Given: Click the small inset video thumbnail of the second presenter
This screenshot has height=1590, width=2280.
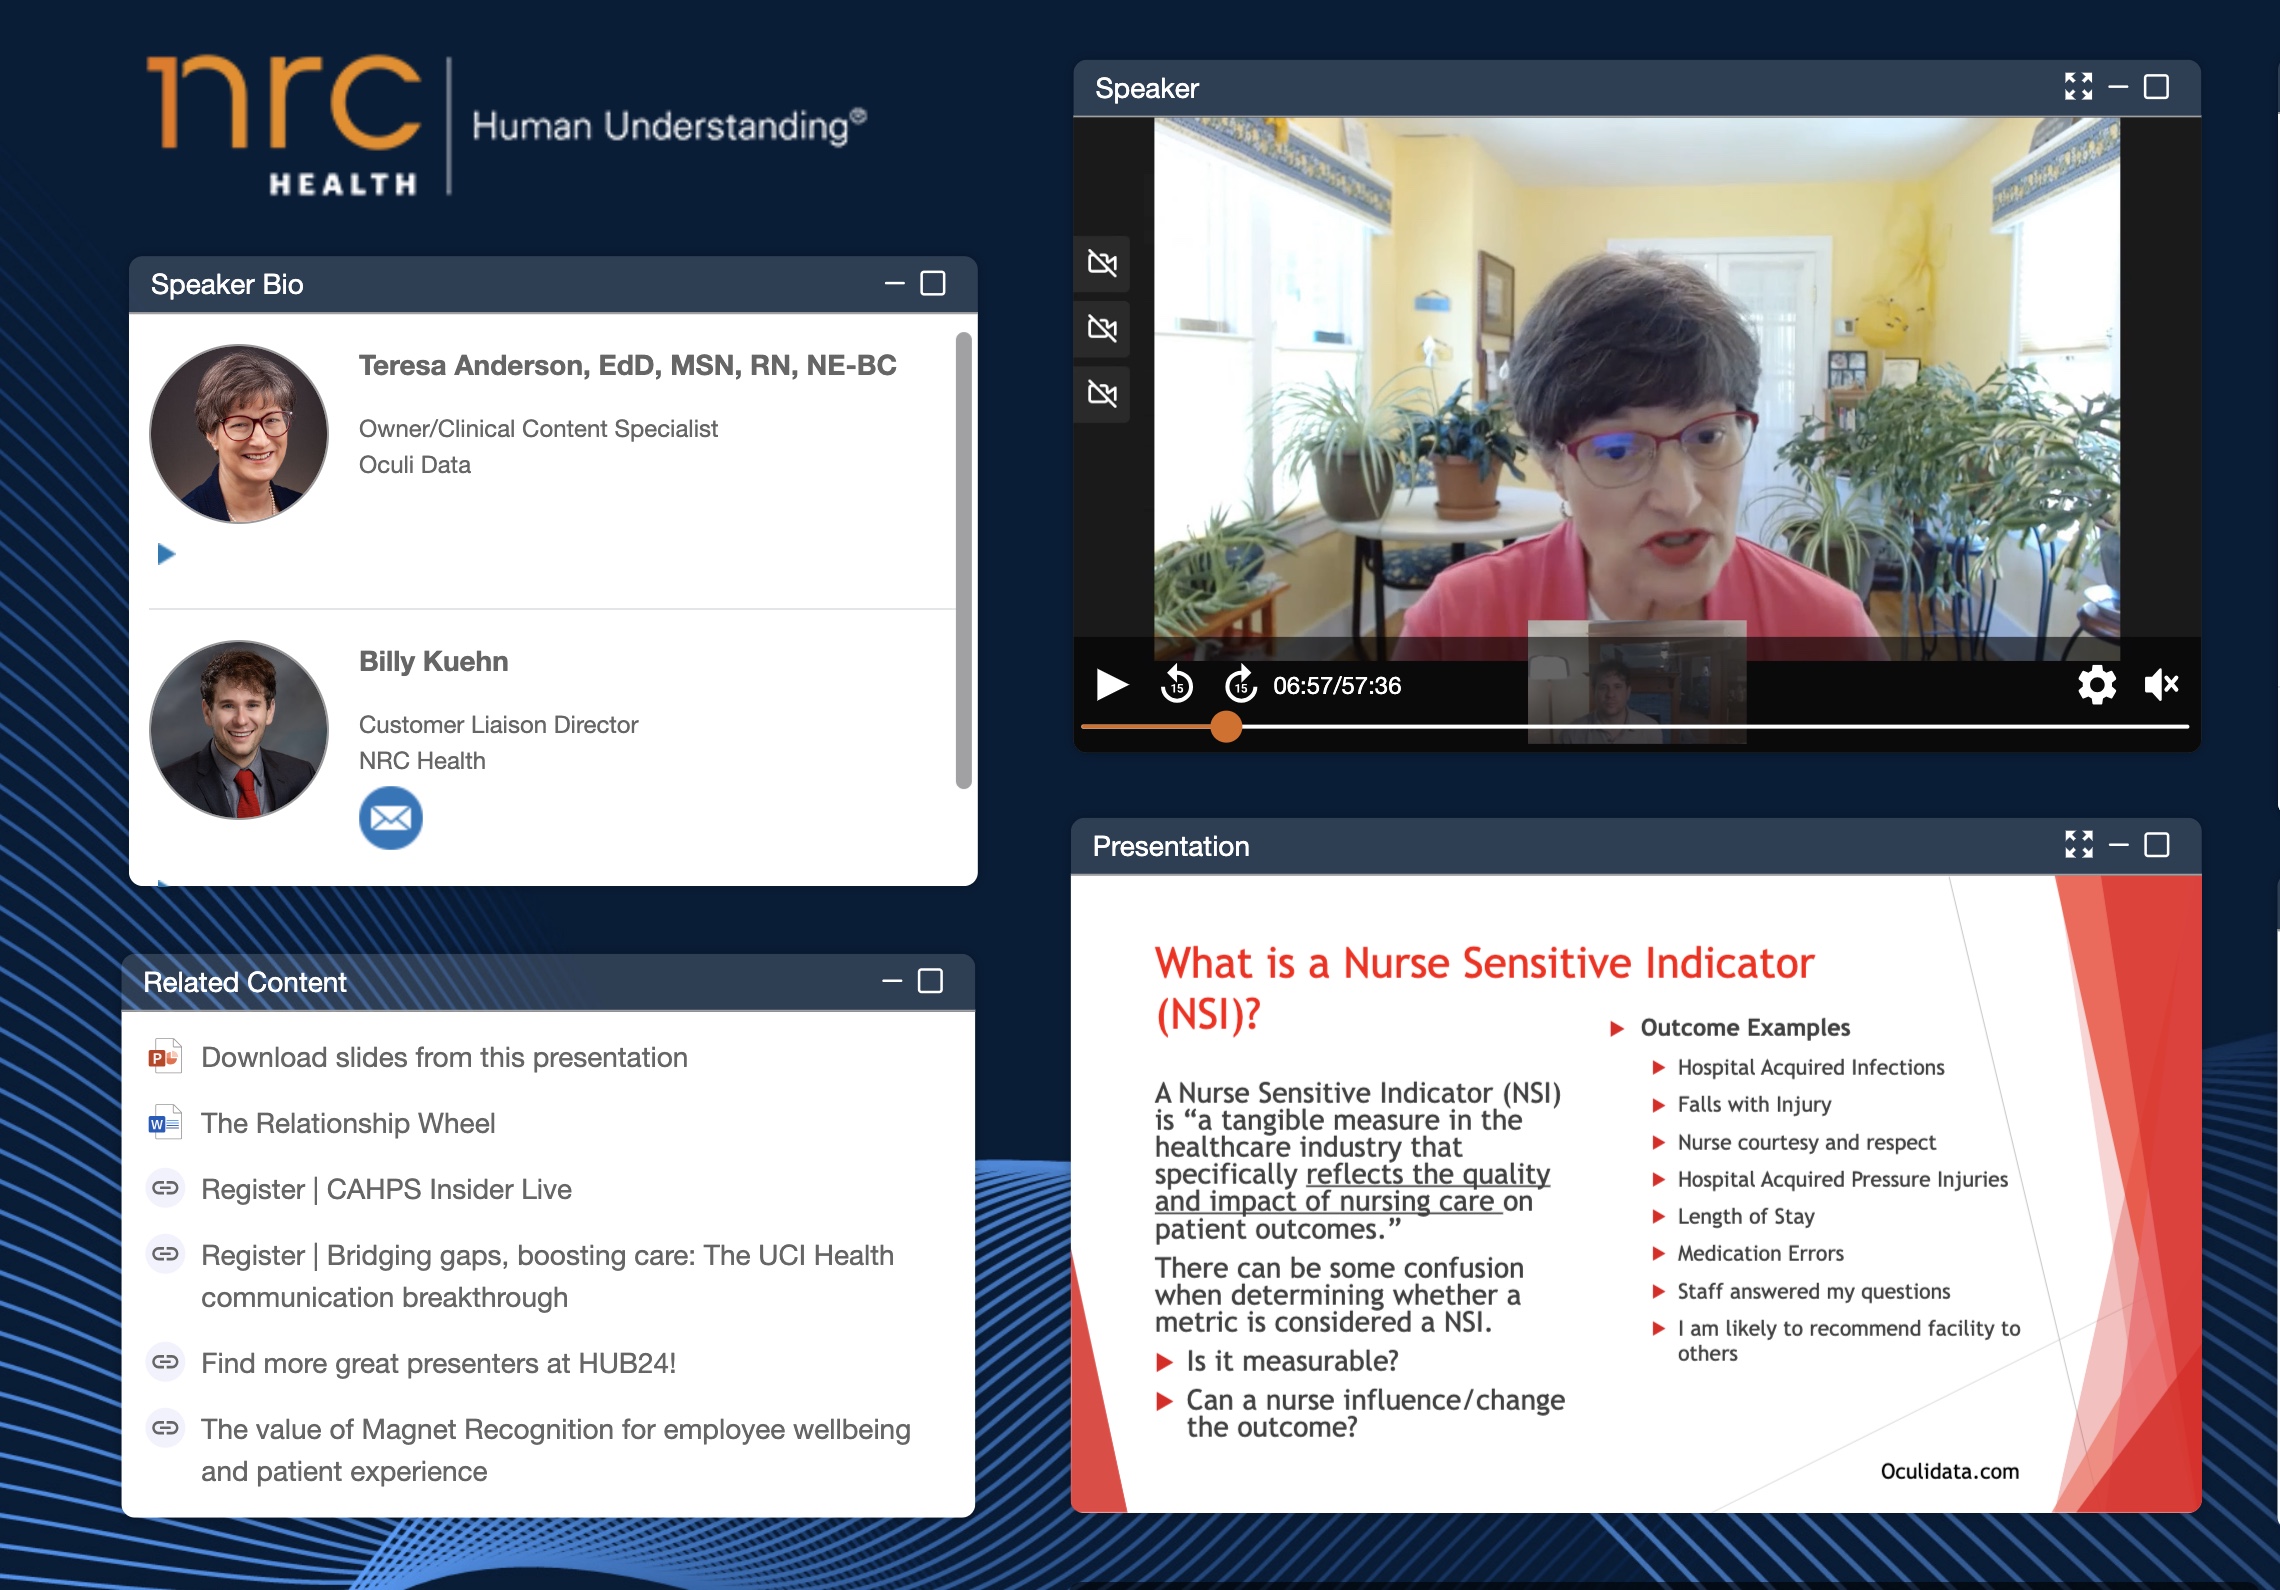Looking at the screenshot, I should [x=1637, y=682].
